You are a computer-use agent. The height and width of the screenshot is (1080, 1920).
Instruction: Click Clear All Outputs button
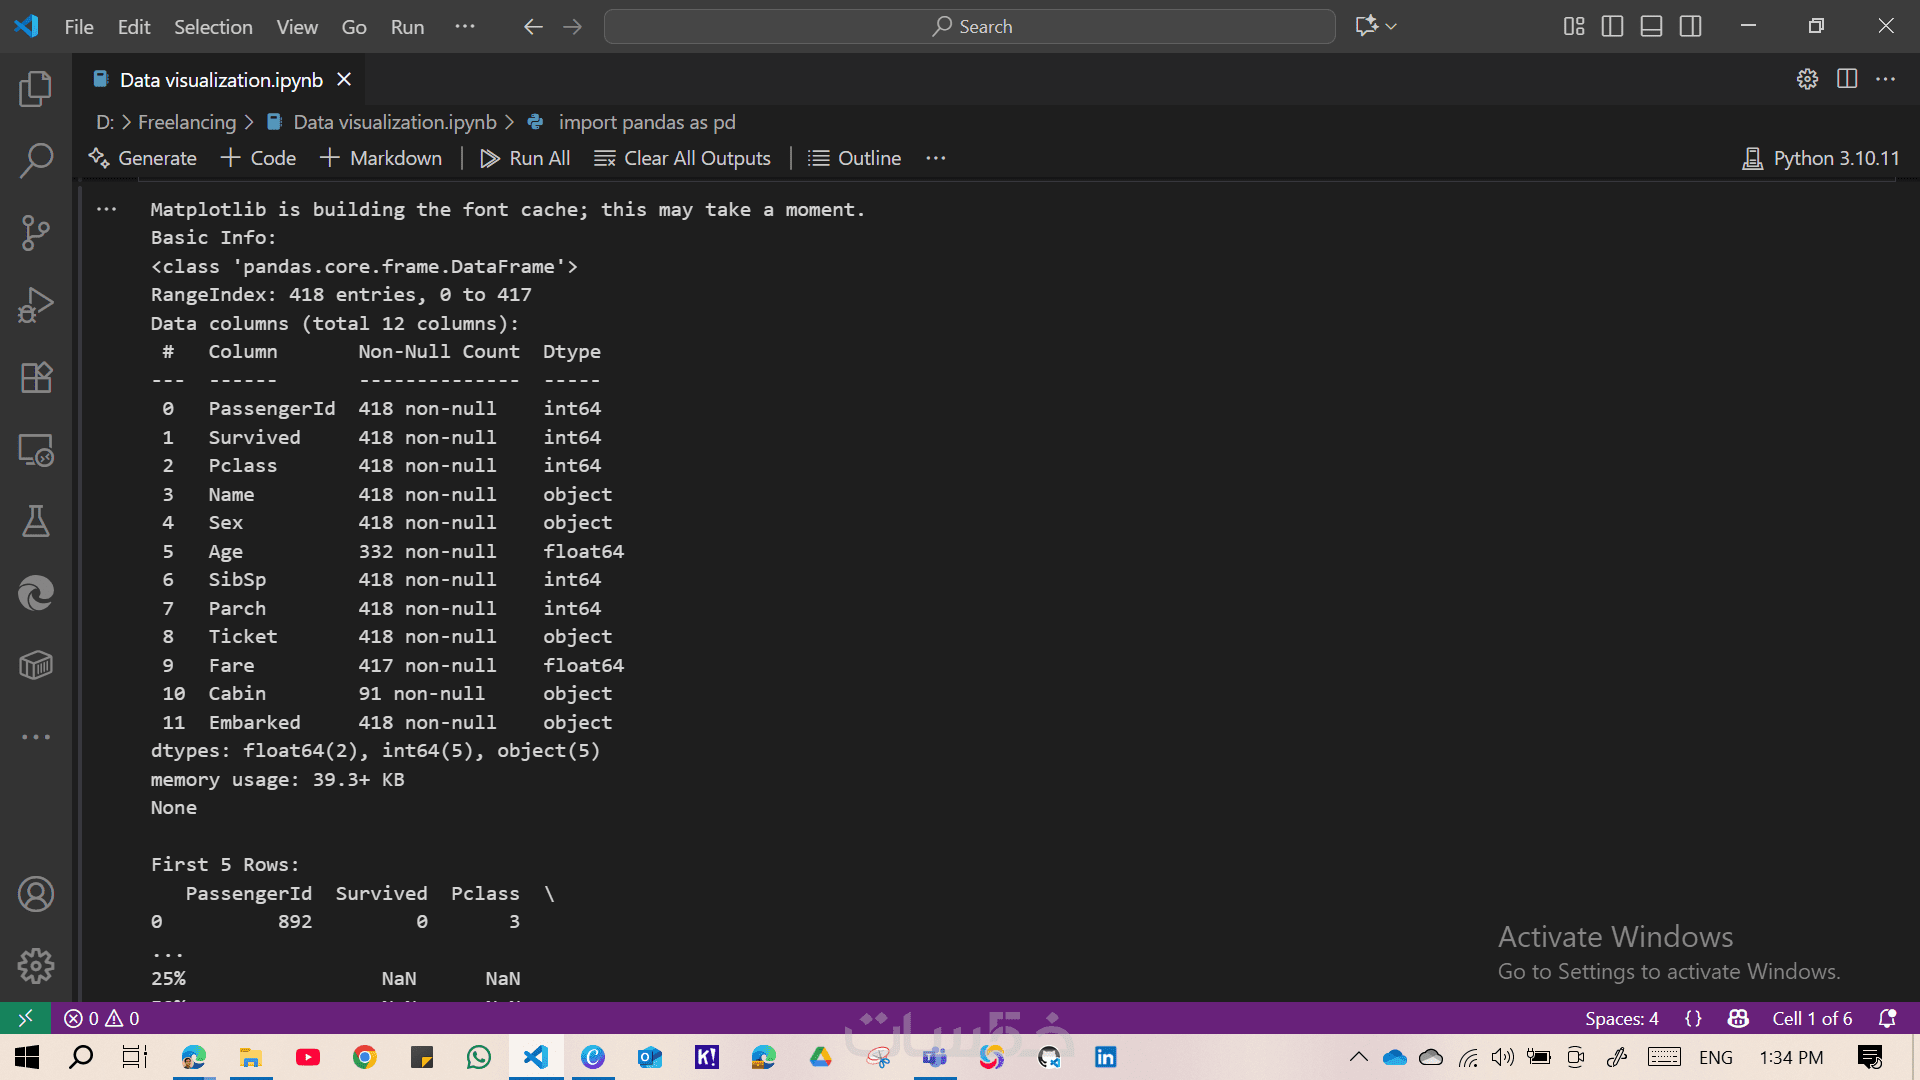682,158
